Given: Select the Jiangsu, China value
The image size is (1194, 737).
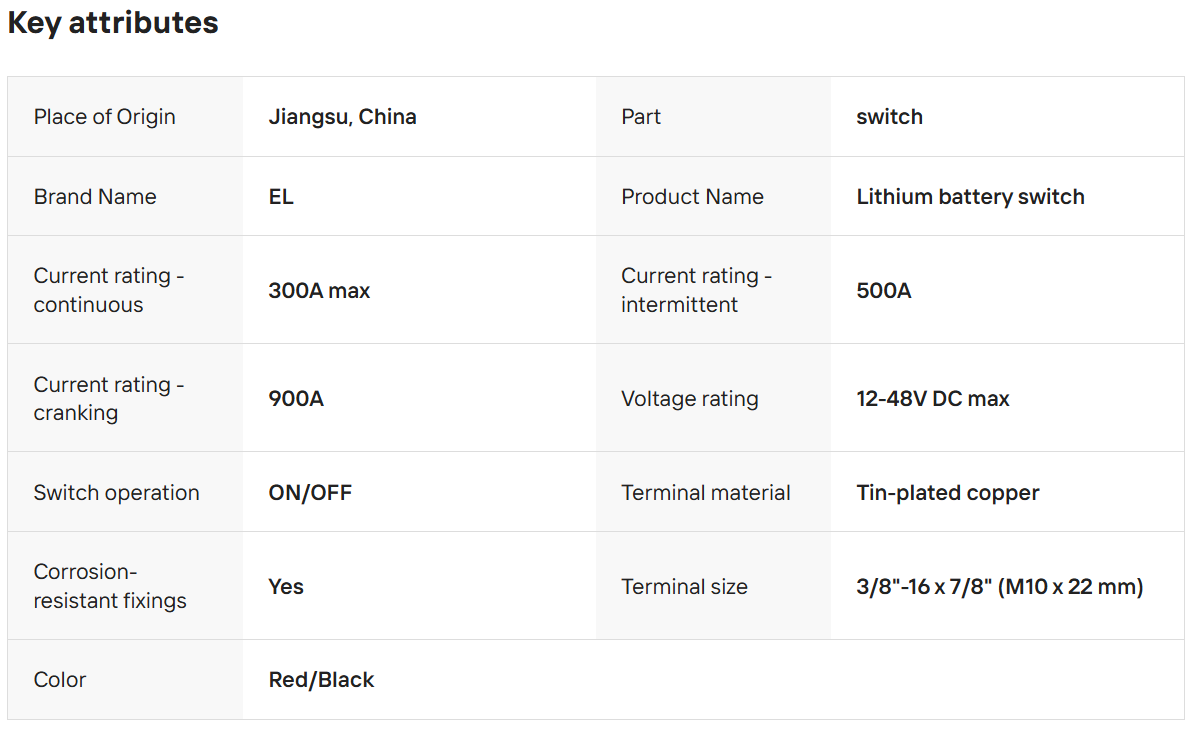Looking at the screenshot, I should coord(342,117).
